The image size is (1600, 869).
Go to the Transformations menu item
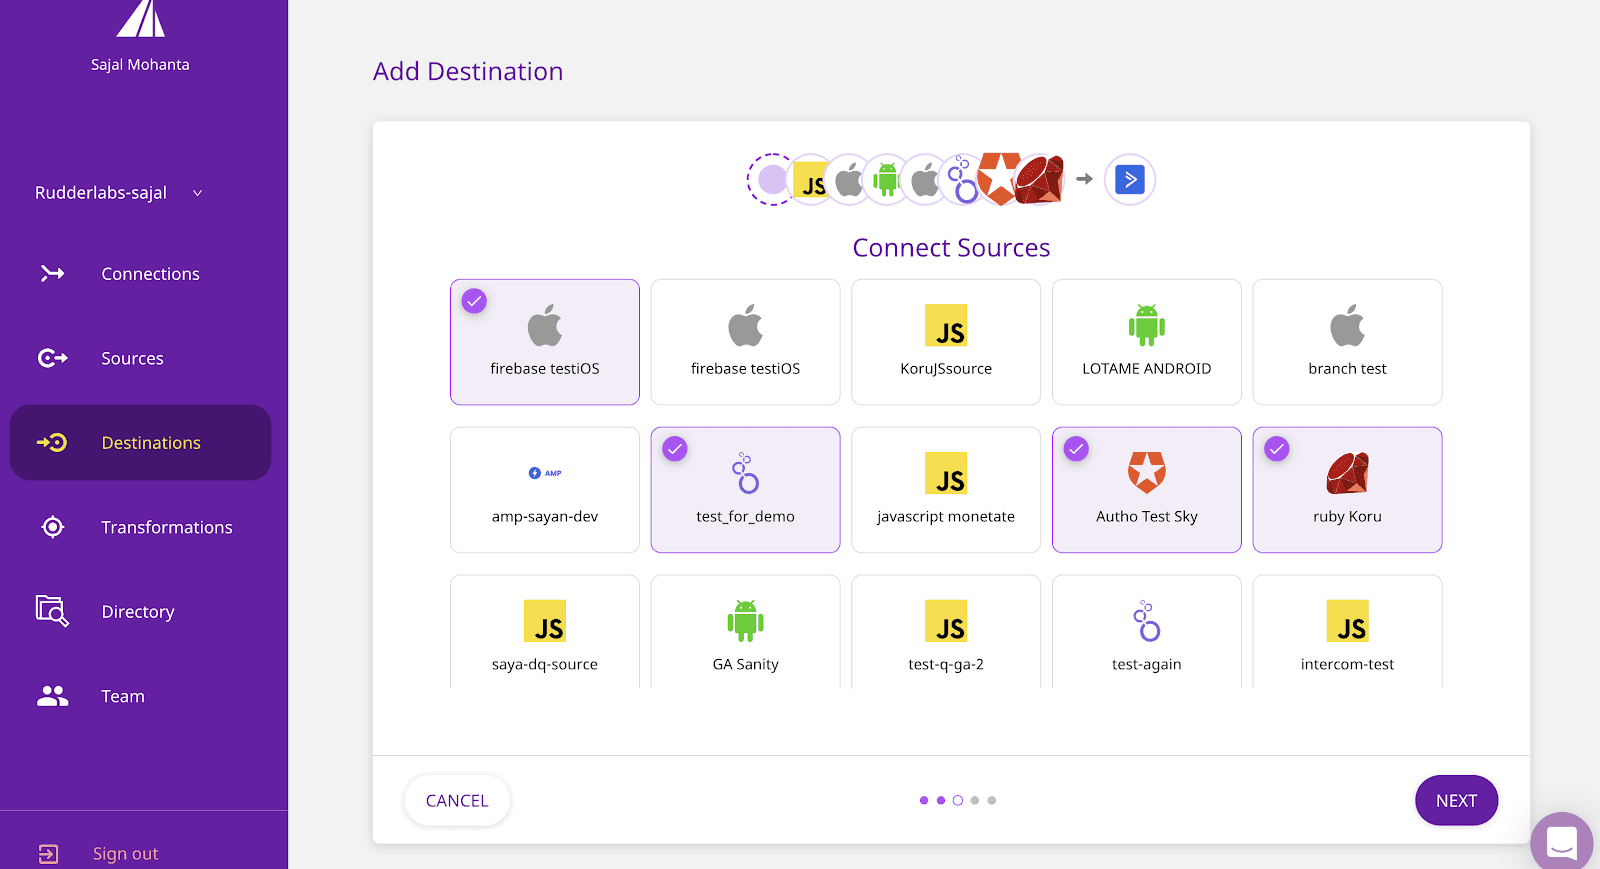pos(166,527)
